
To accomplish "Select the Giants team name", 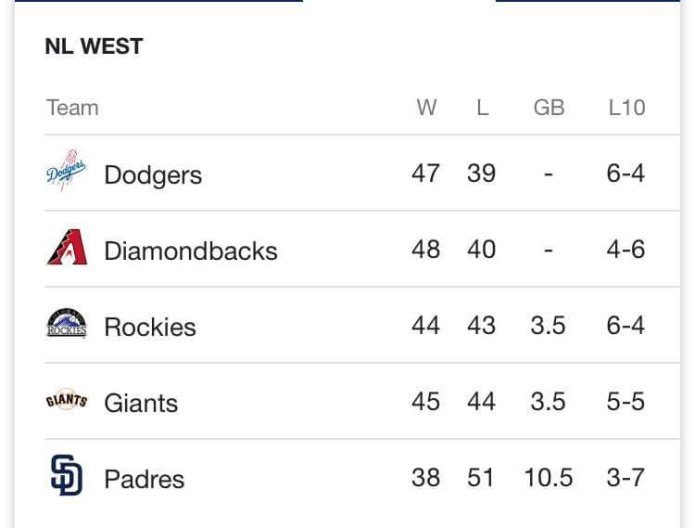I will (x=141, y=403).
